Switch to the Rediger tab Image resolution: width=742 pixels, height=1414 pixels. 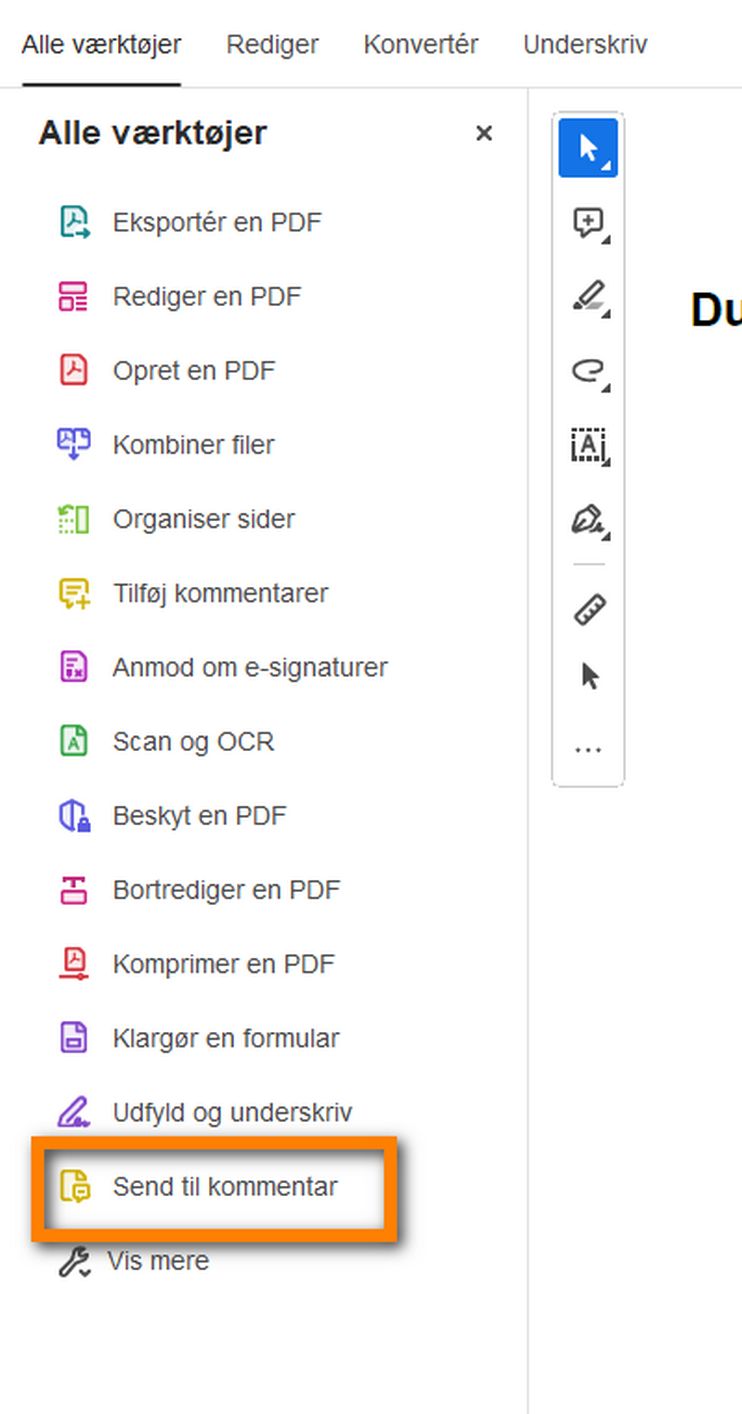(x=271, y=44)
